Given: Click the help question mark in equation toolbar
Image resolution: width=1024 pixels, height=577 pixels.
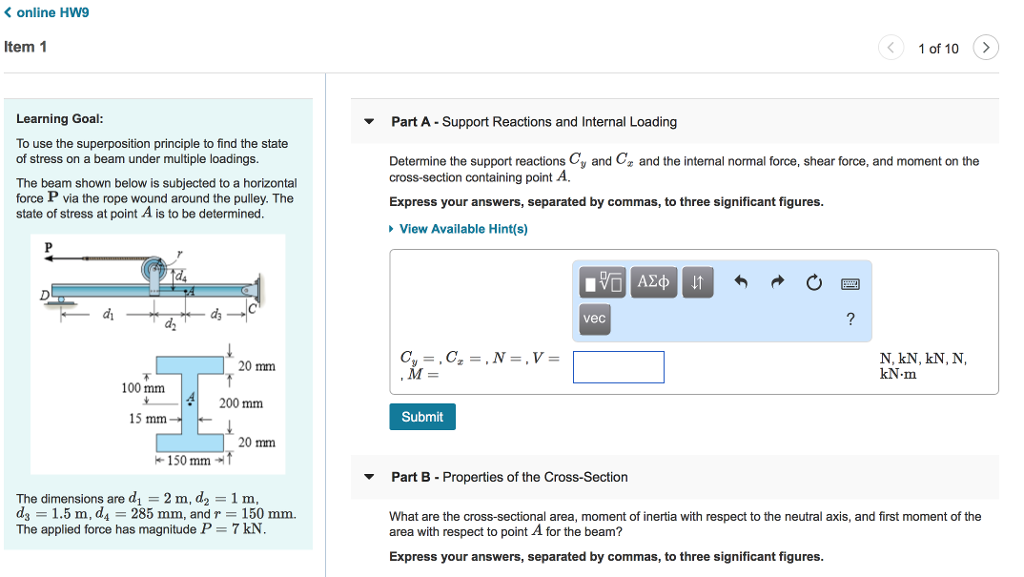Looking at the screenshot, I should pyautogui.click(x=850, y=318).
